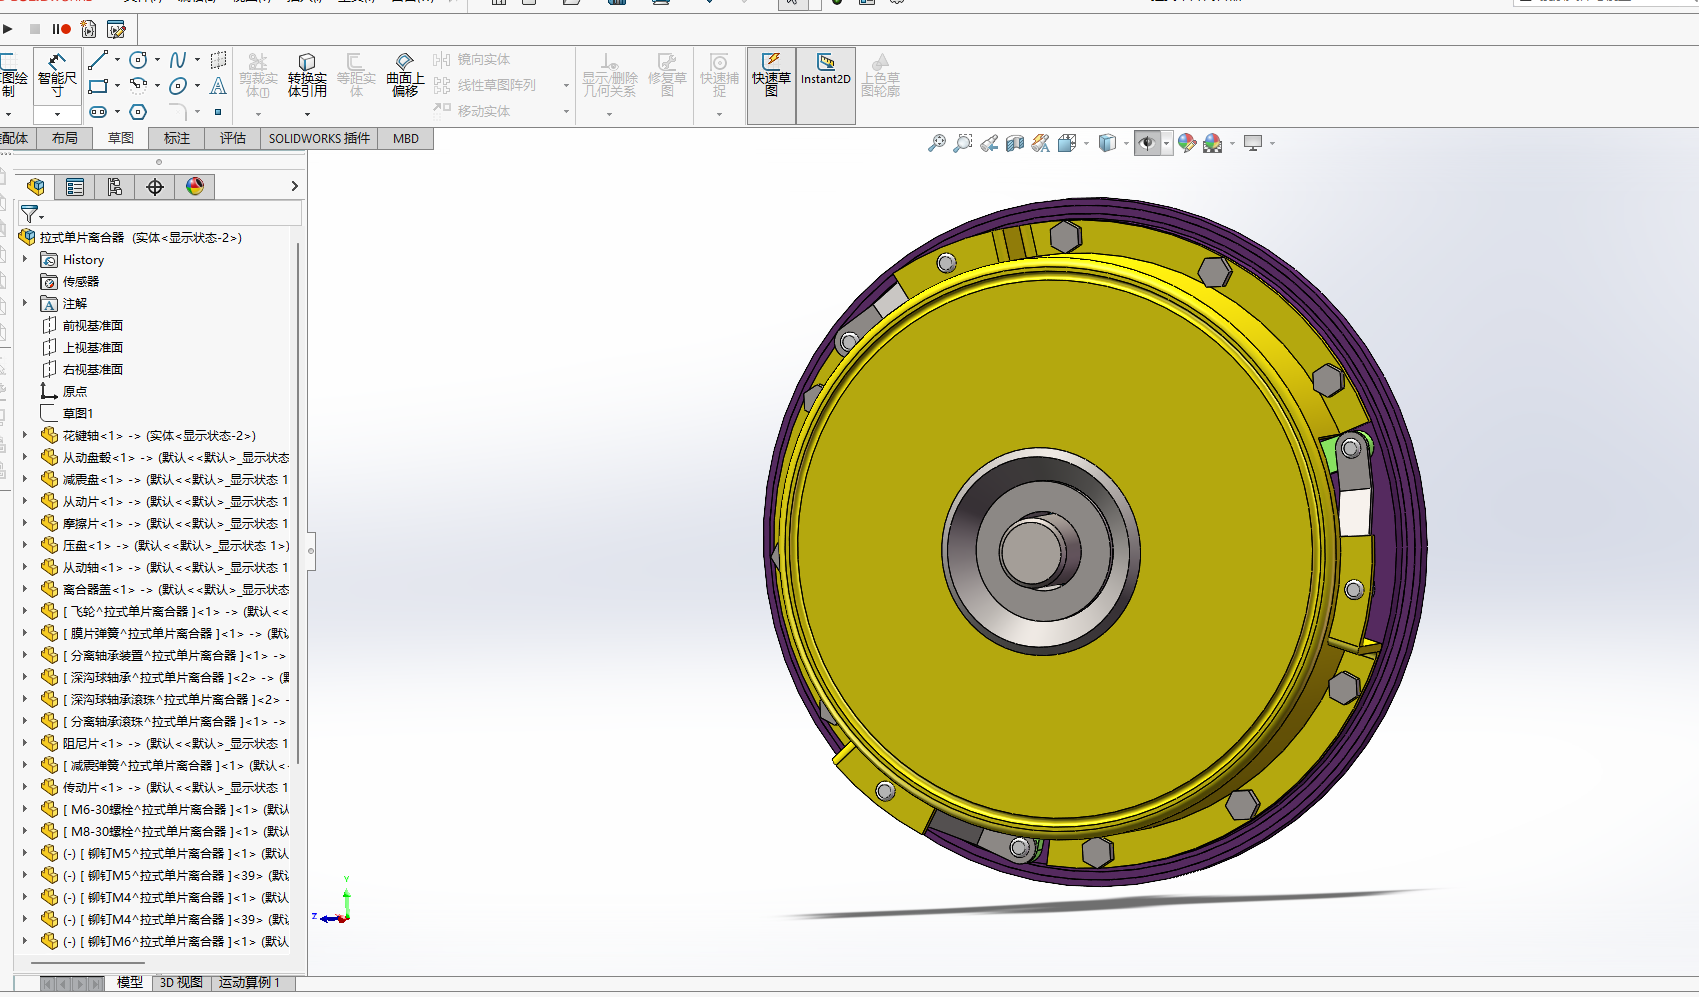The image size is (1699, 997).
Task: Open the Display Style dropdown arrow
Action: point(1126,144)
